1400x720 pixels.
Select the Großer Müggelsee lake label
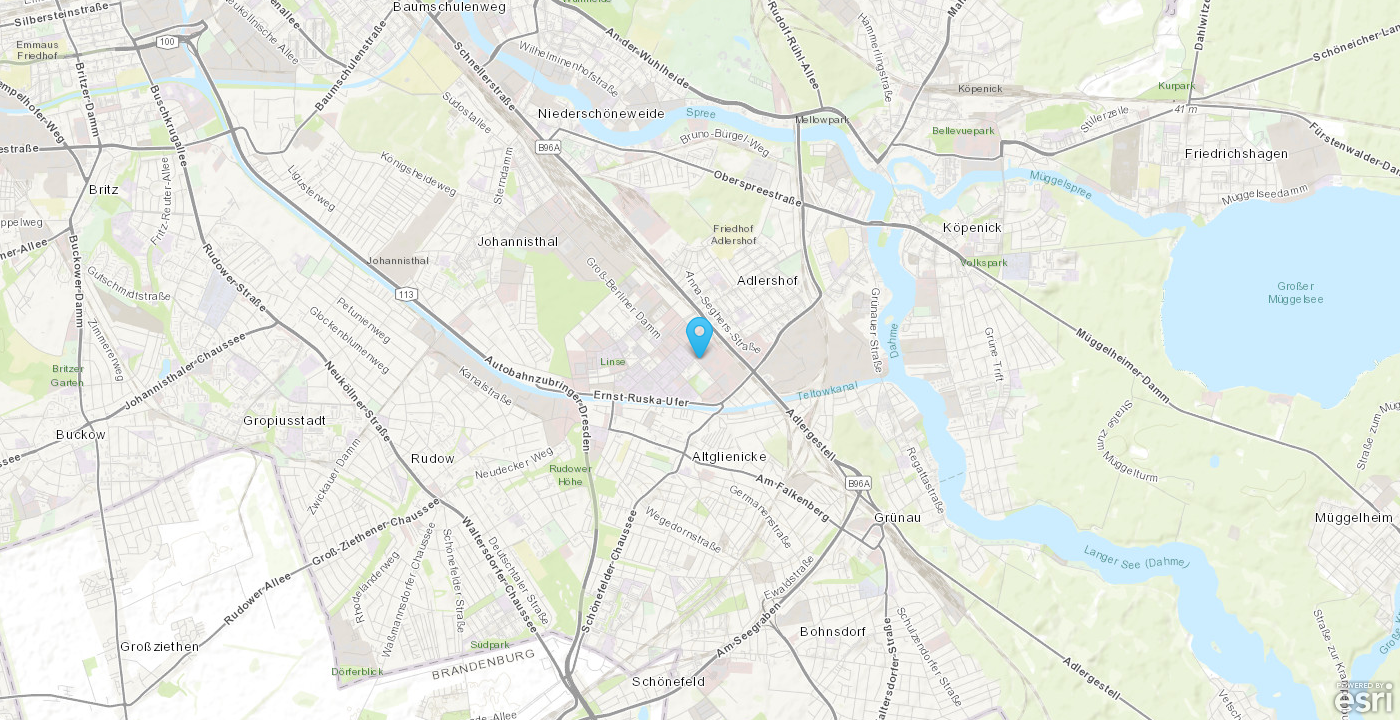tap(1295, 292)
